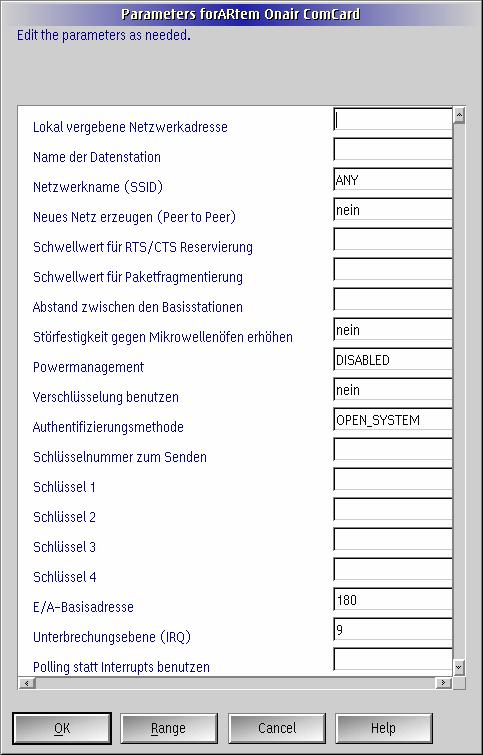Click the label 'Schwellwert für Paketfragmentierung'
483x755 pixels.
pos(138,277)
